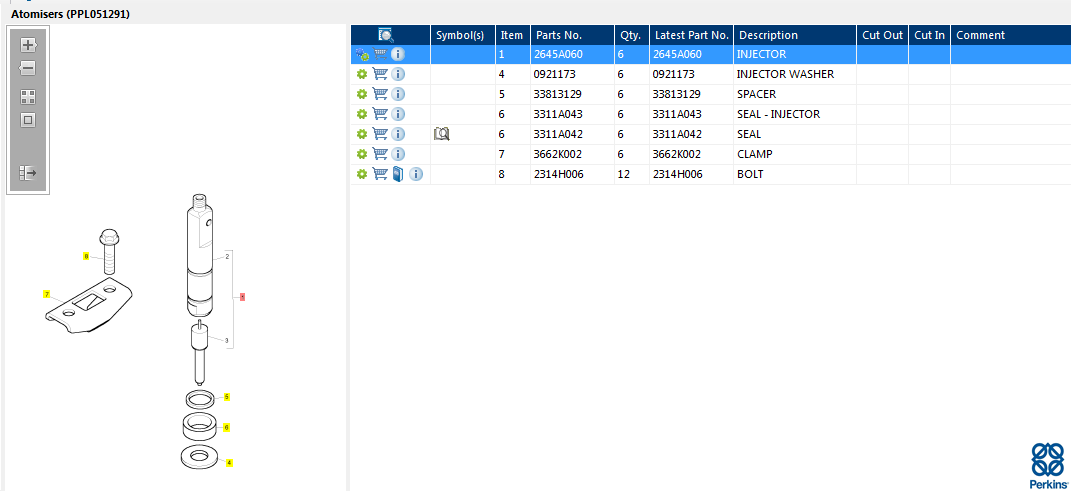Click the Cut Out column header
The width and height of the screenshot is (1071, 491).
click(882, 35)
